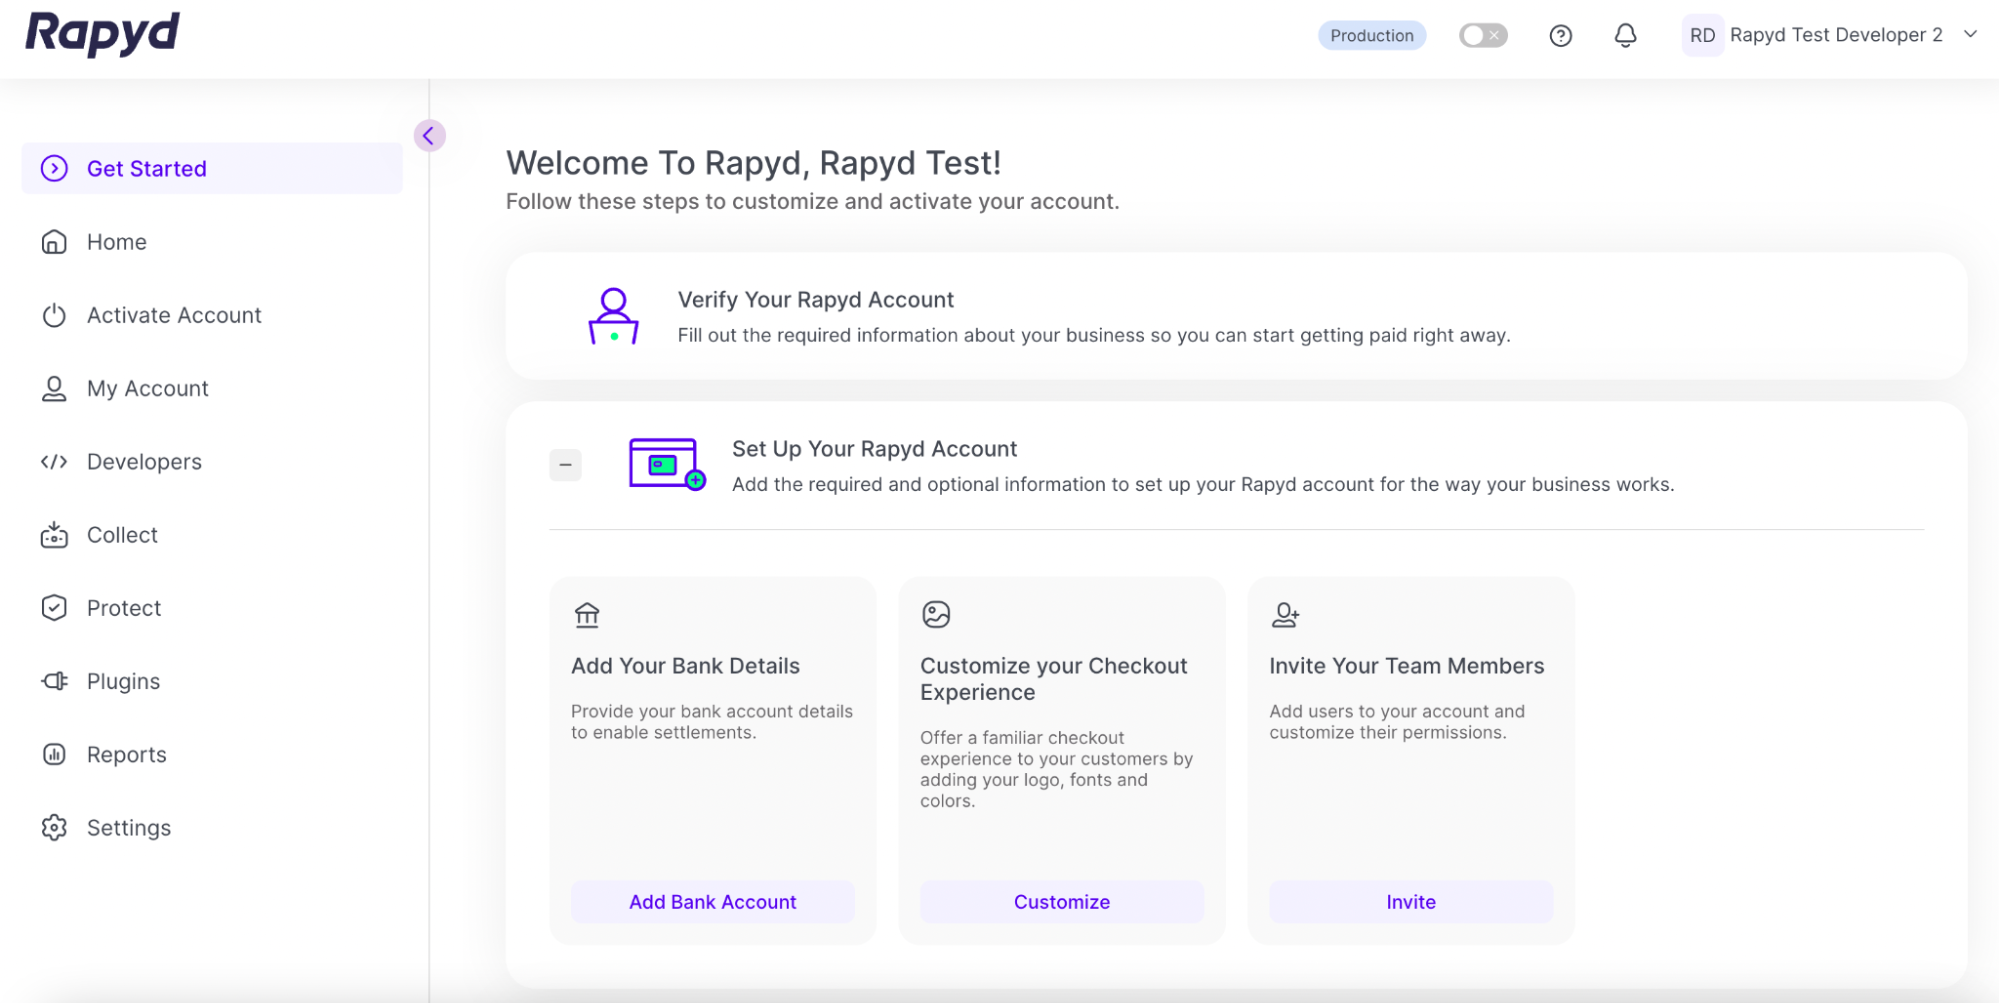Click the Verify Your Rapyd Account icon
Screen dimensions: 1999x1004
613,316
